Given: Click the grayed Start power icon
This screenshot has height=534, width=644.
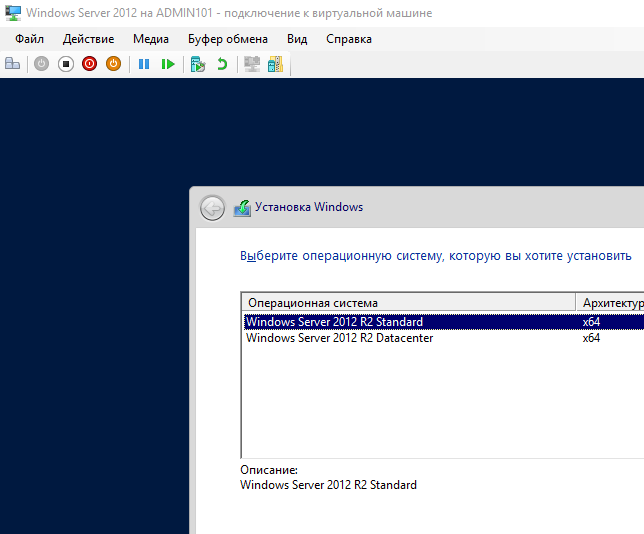Looking at the screenshot, I should point(41,64).
